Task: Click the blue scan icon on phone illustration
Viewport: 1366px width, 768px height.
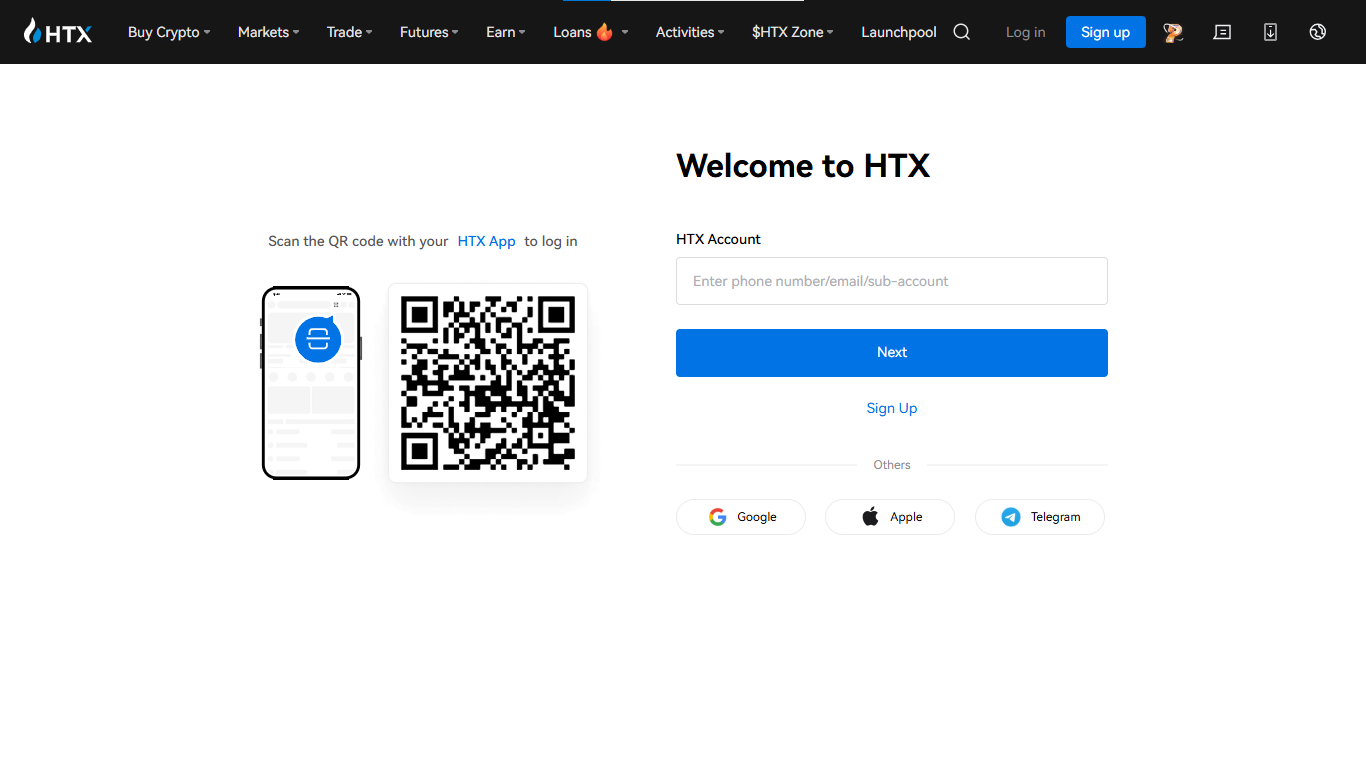Action: tap(317, 339)
